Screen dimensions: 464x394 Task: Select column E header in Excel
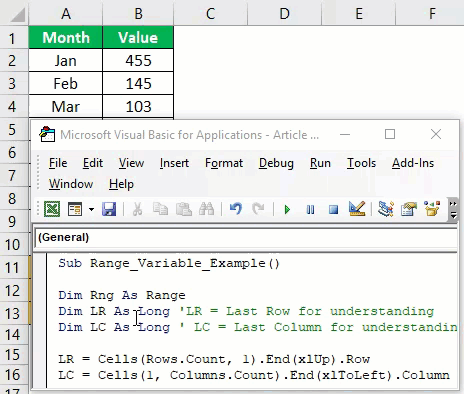tap(359, 14)
